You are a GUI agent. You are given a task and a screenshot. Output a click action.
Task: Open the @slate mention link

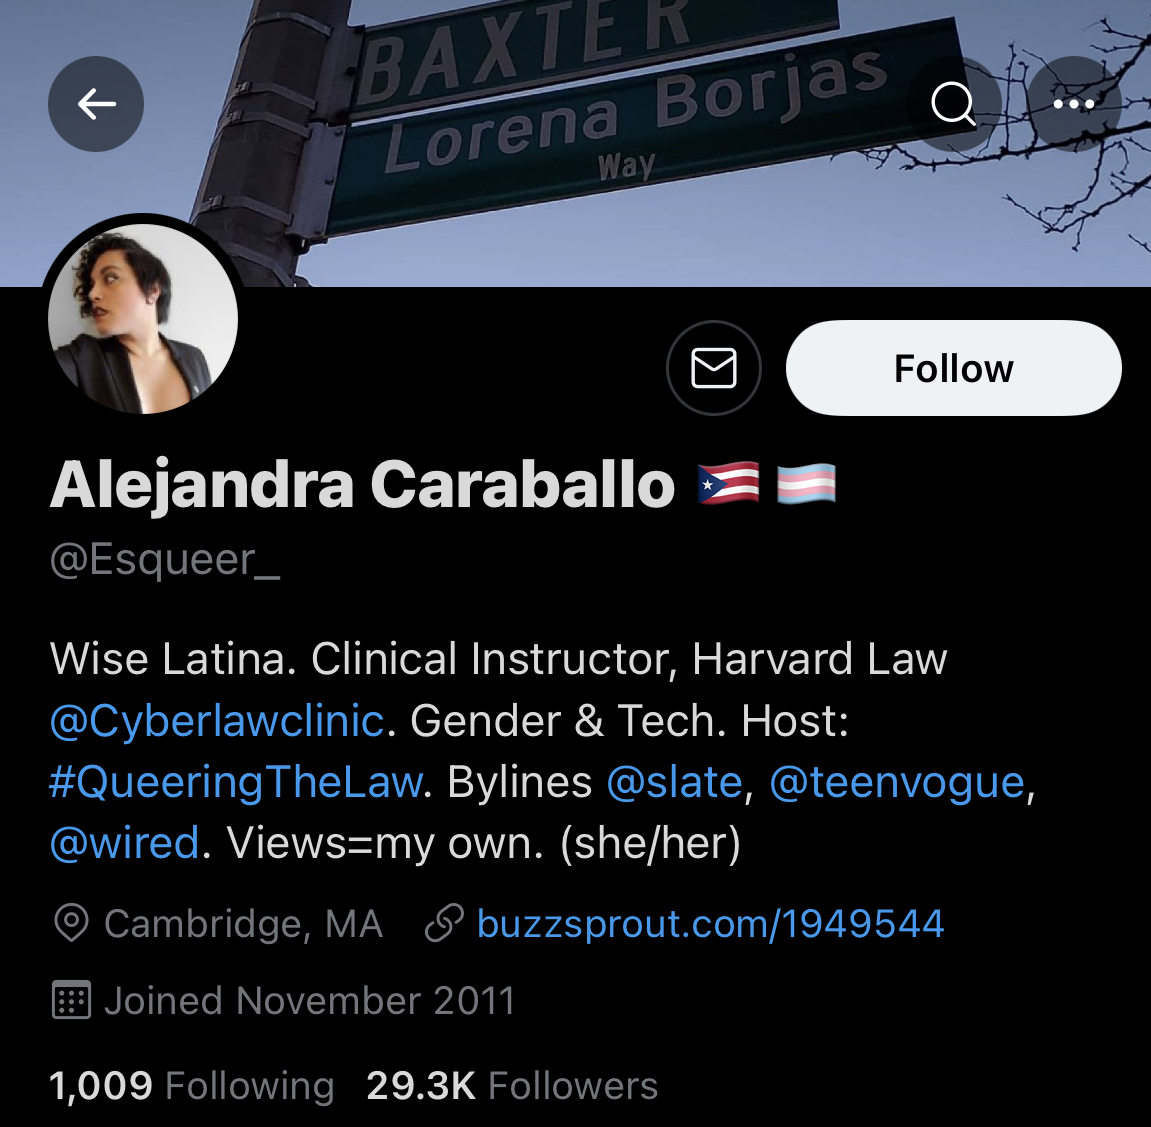675,782
